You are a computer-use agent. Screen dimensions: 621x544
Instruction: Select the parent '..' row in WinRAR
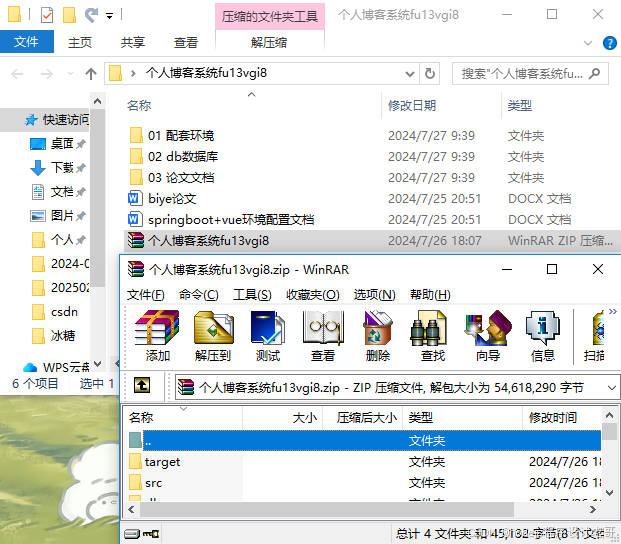coord(364,441)
